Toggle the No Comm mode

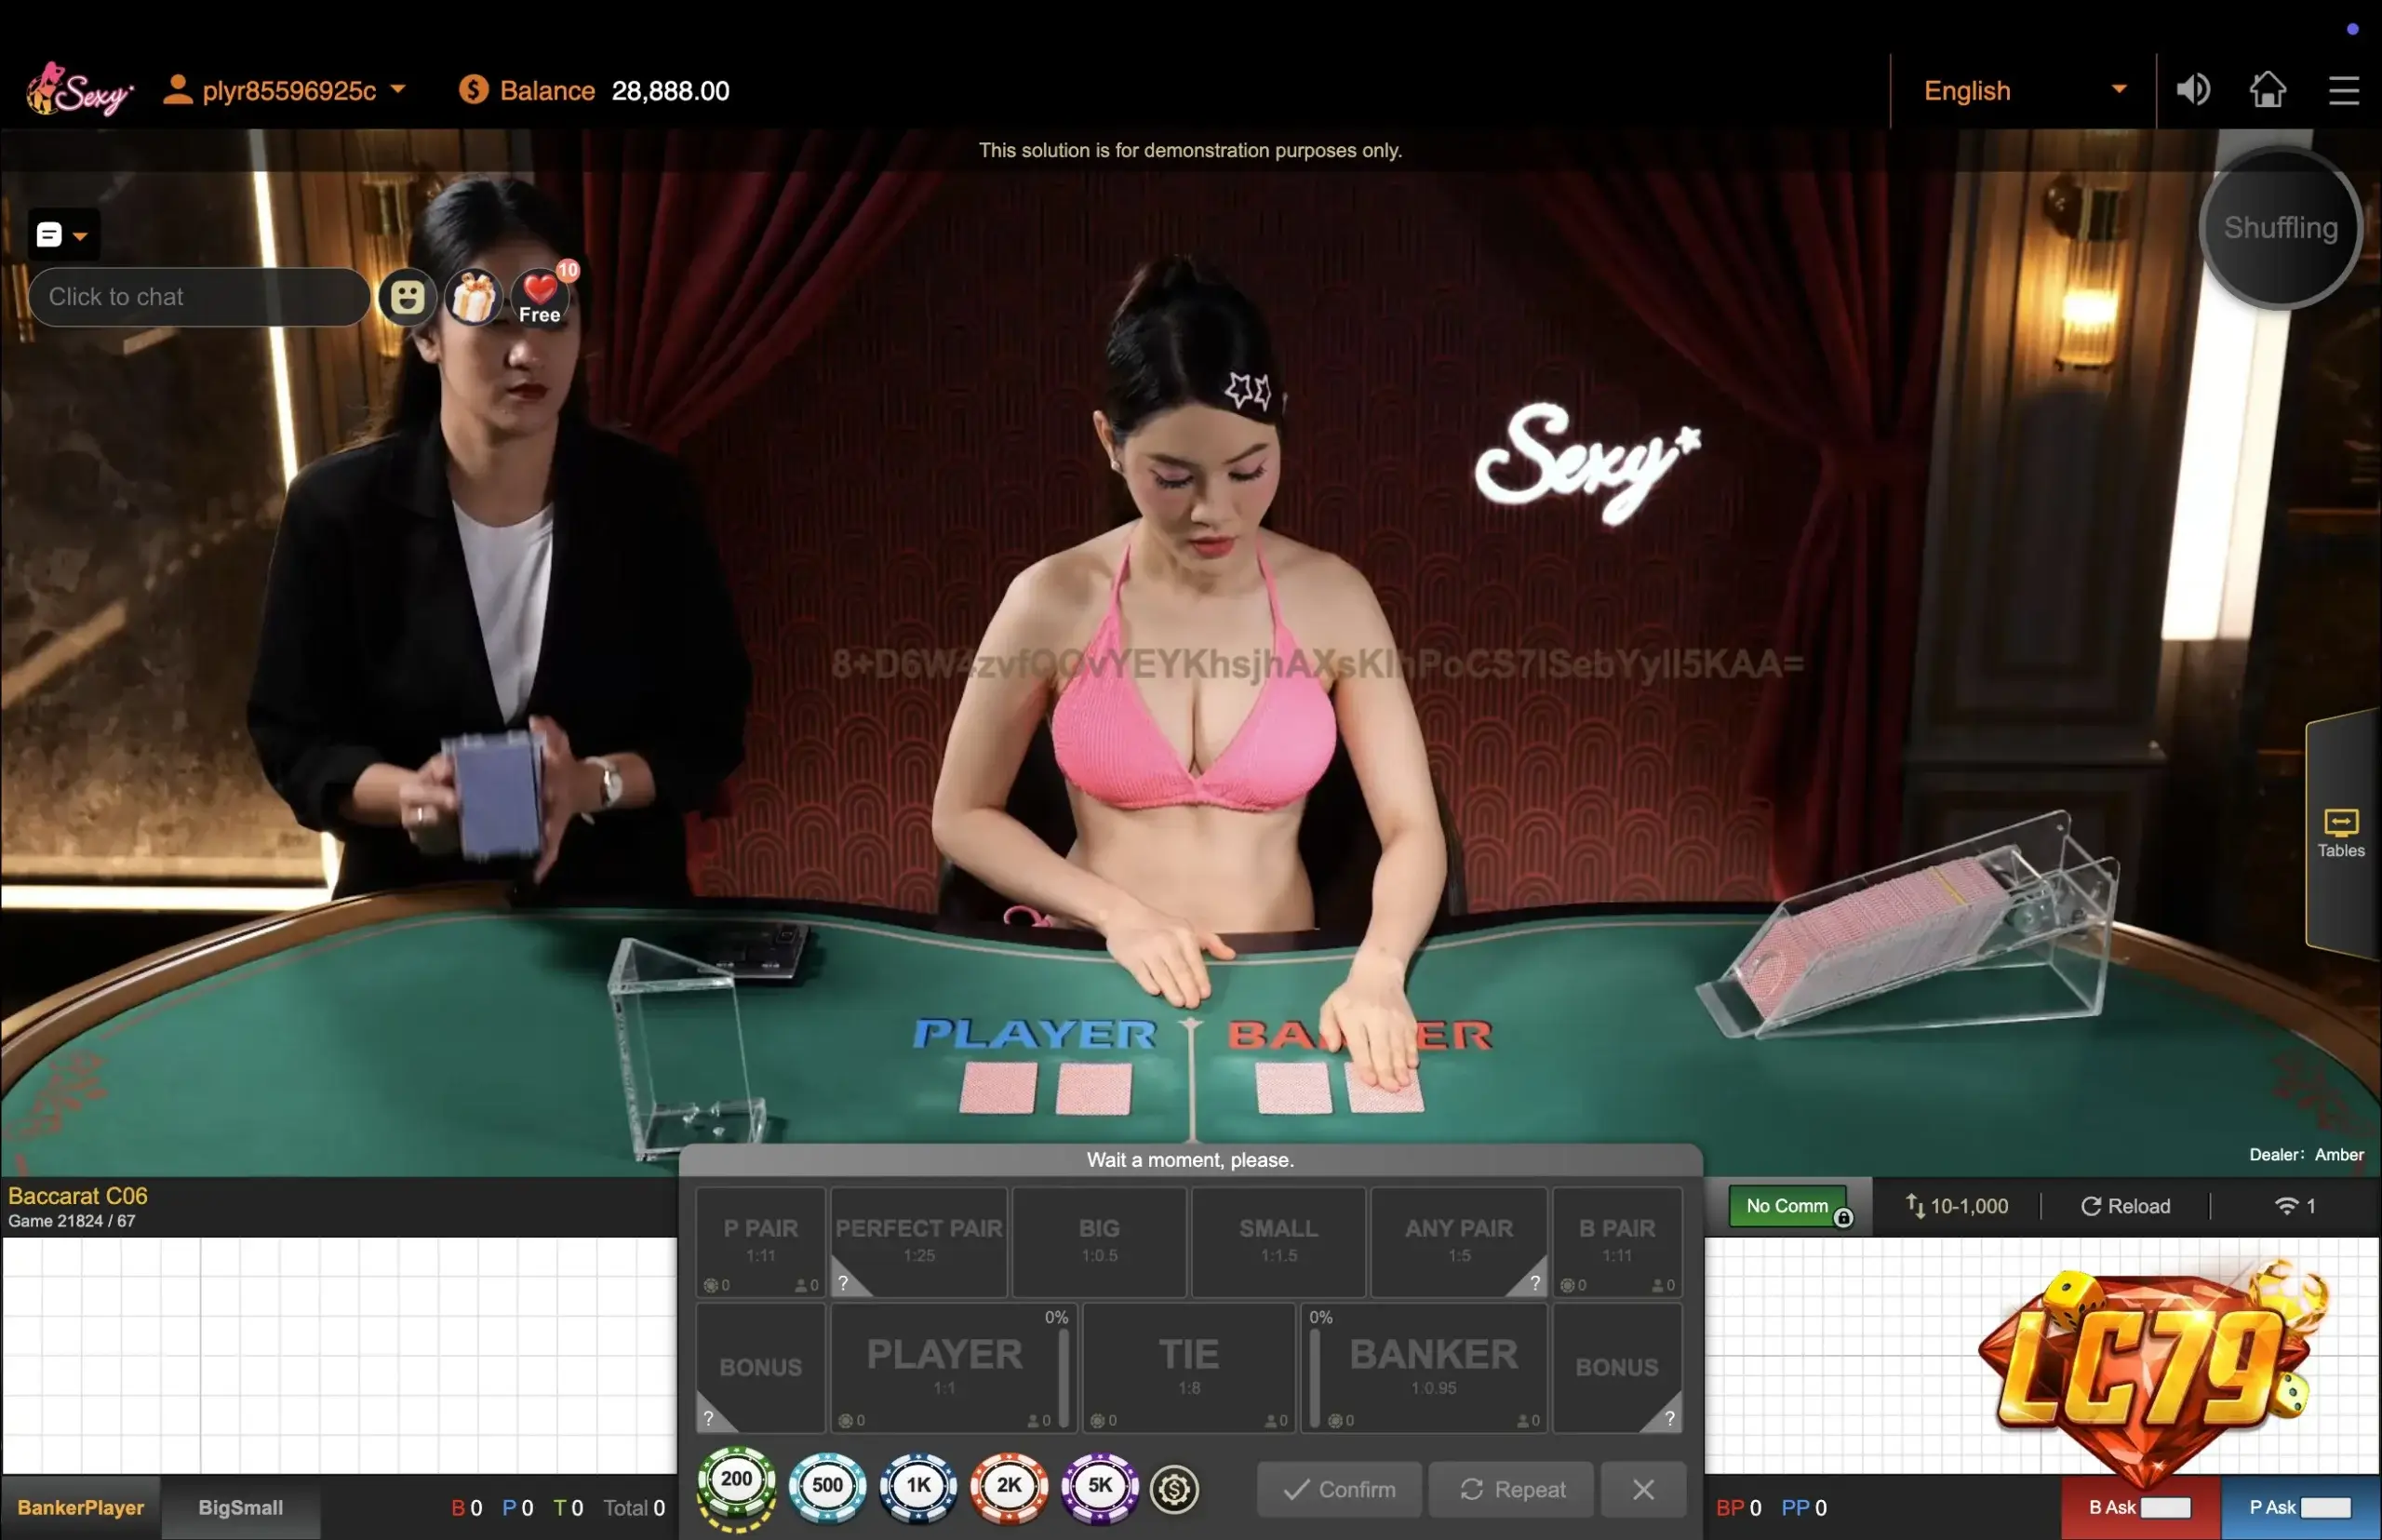[x=1788, y=1206]
